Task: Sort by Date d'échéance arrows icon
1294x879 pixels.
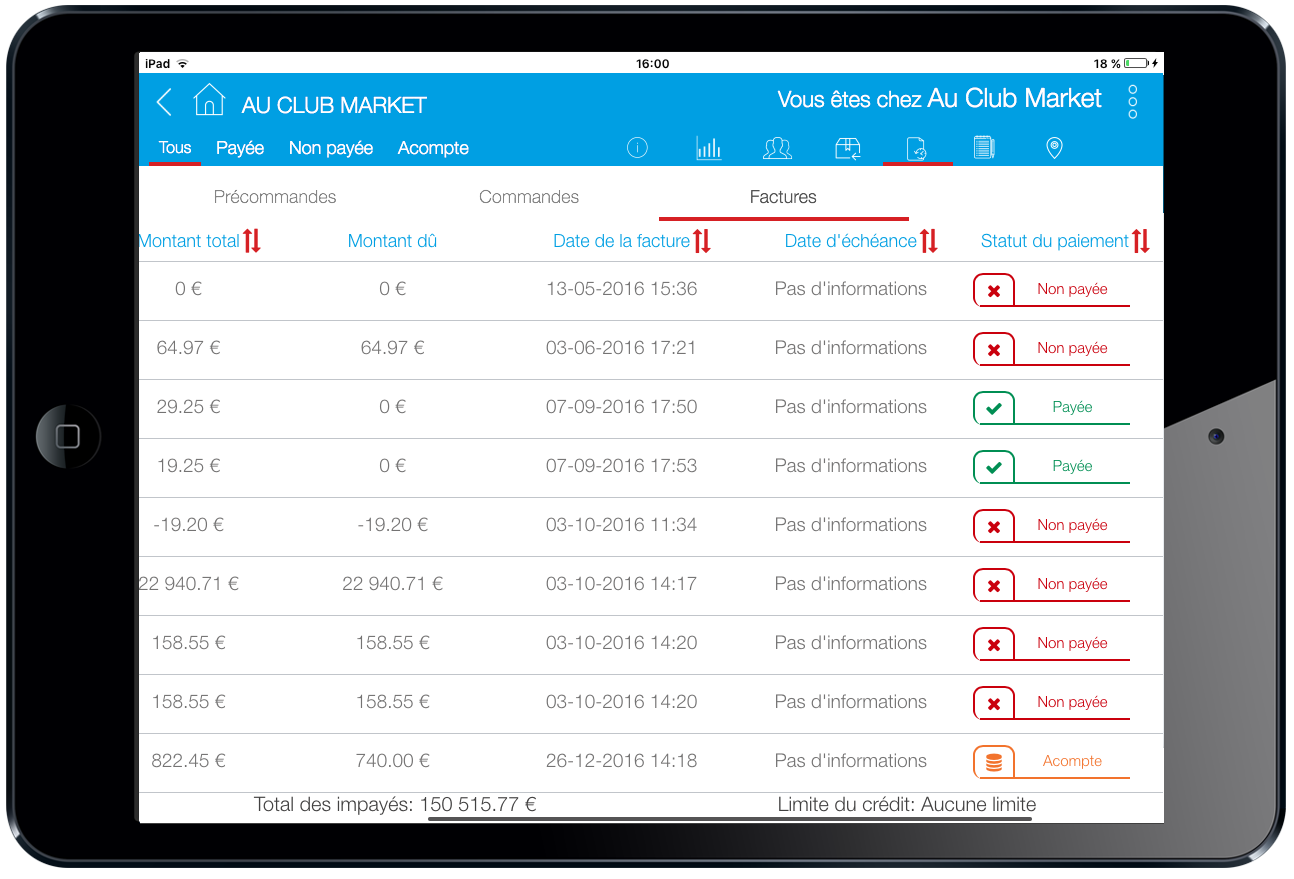Action: point(929,240)
